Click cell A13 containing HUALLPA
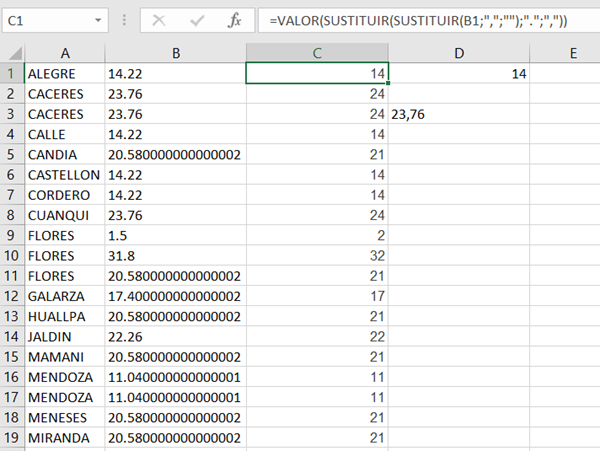The height and width of the screenshot is (451, 600). [65, 316]
